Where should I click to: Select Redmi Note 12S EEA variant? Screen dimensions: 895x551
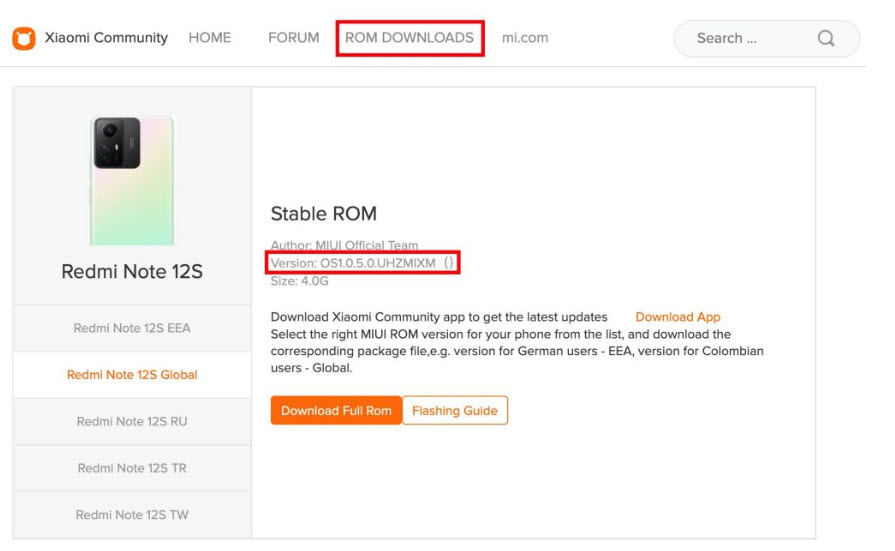click(x=132, y=328)
